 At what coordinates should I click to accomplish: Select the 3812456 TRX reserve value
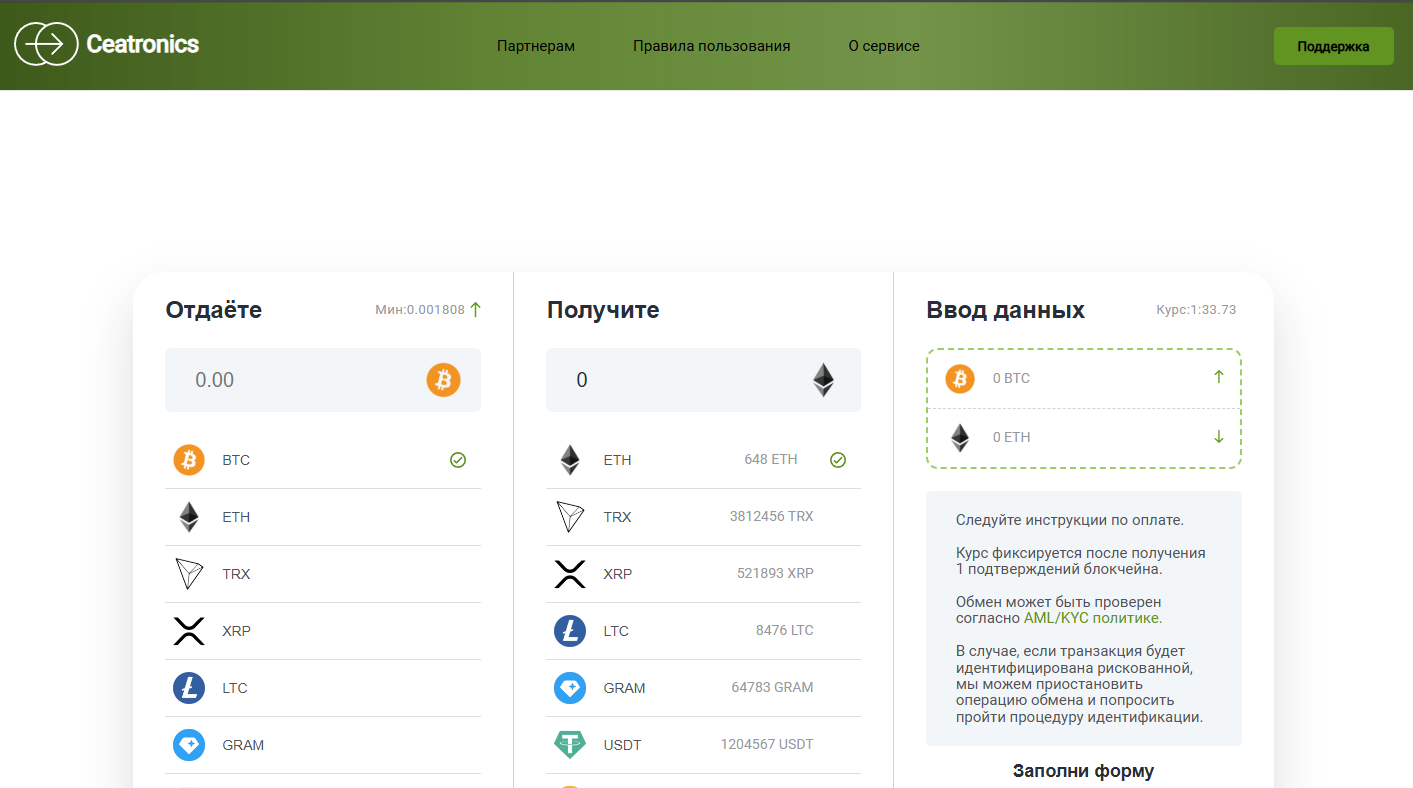point(772,517)
